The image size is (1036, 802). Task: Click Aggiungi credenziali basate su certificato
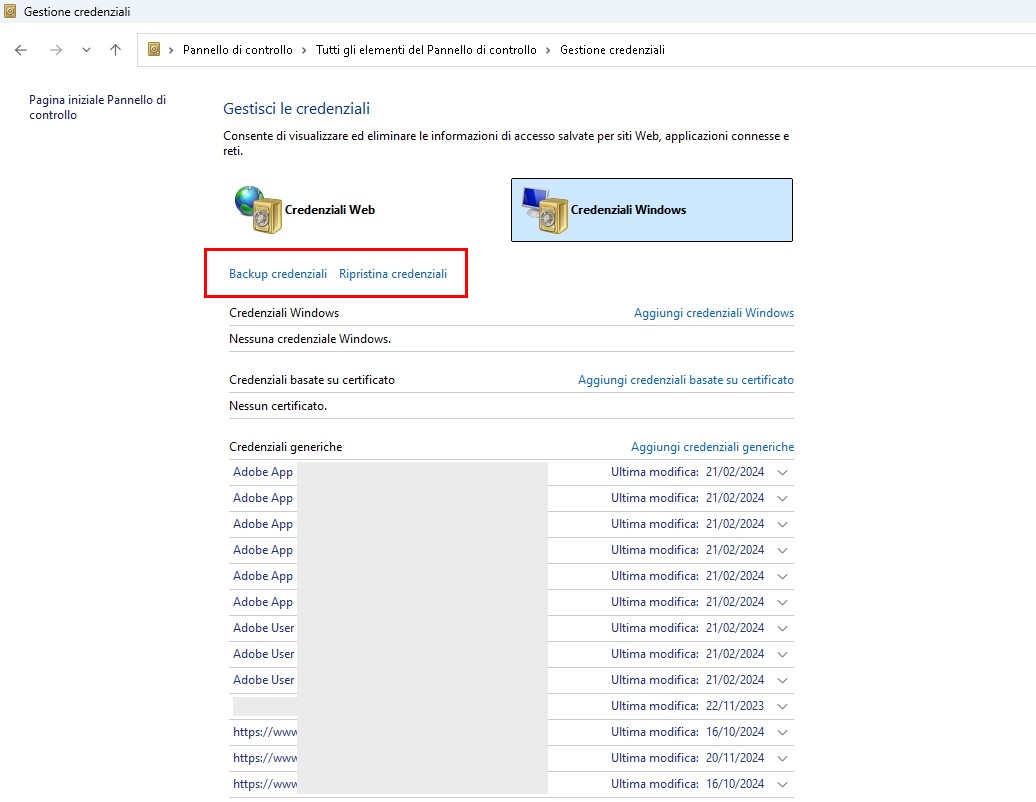[685, 380]
